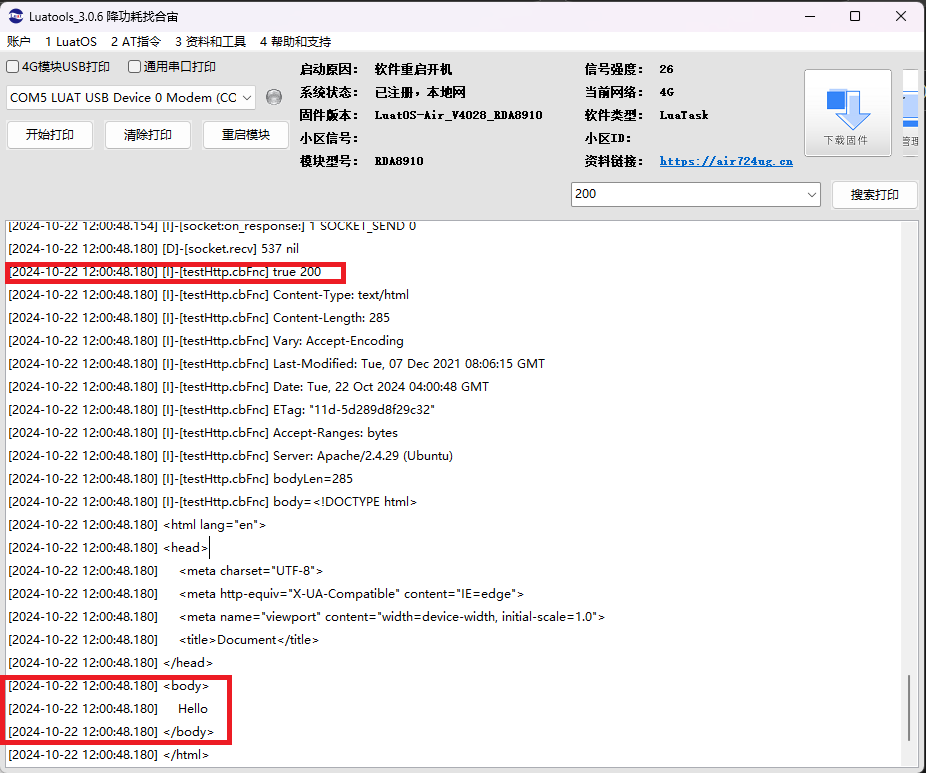Click the log panel vertical scrollbar thumb
Screen dimensions: 926x773
(909, 707)
